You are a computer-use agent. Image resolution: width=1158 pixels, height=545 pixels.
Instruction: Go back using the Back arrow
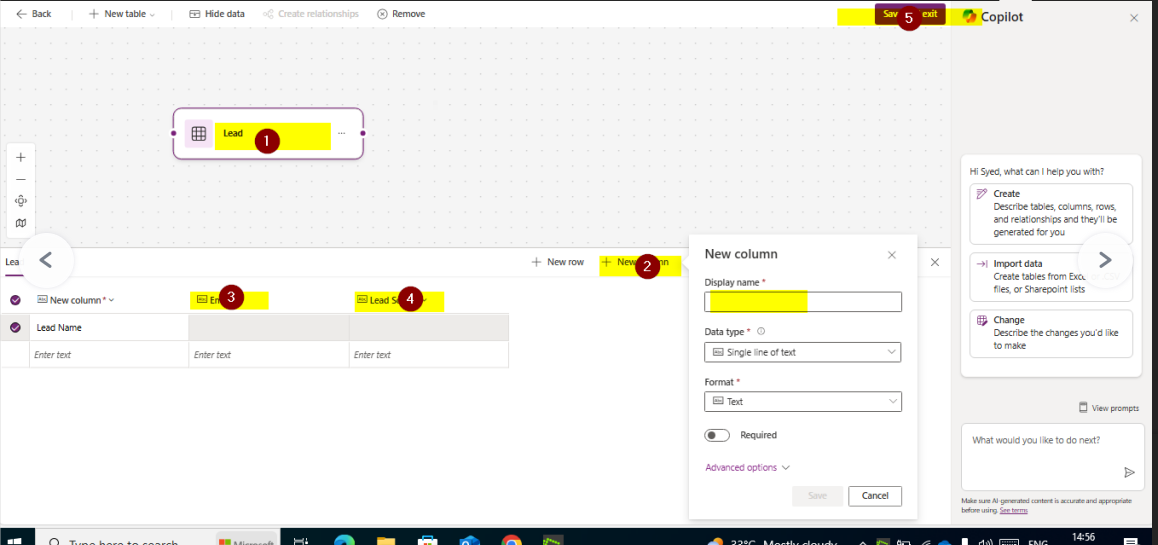tap(33, 14)
